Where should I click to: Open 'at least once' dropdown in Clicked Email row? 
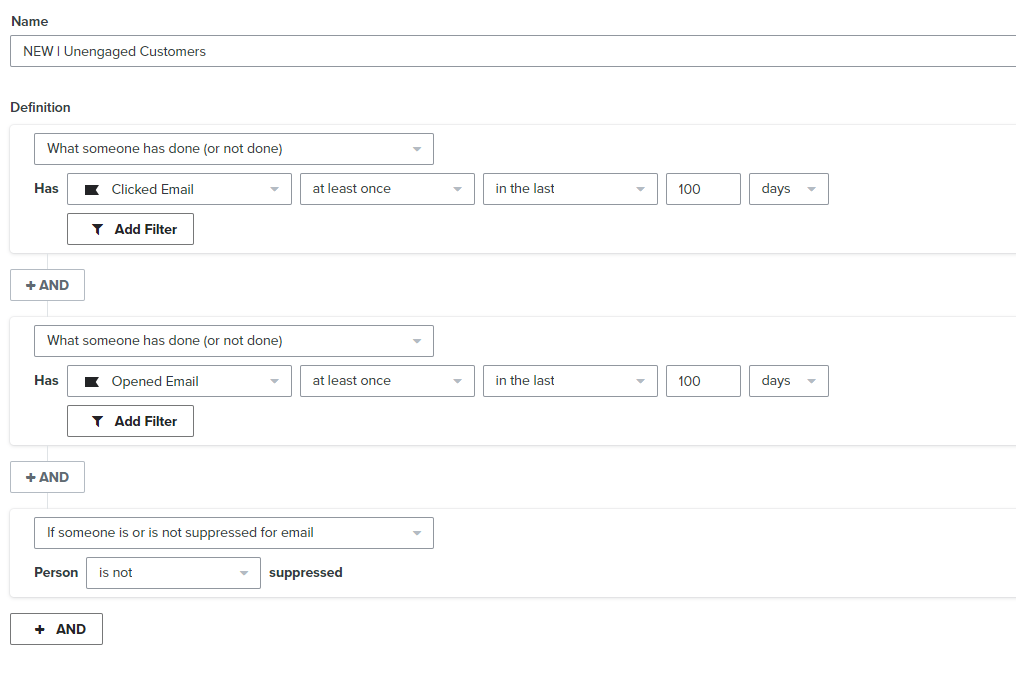click(387, 189)
